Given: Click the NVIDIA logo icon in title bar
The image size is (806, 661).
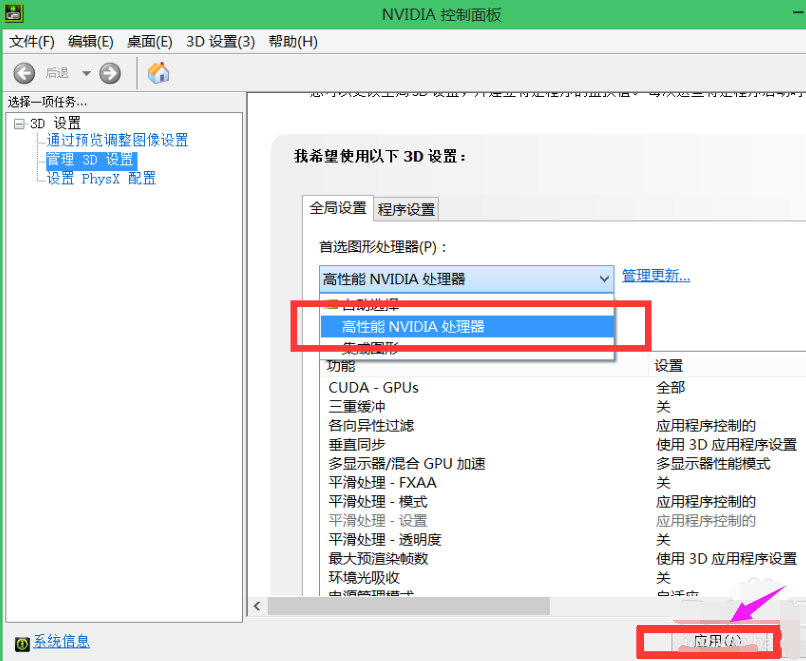Looking at the screenshot, I should click(x=14, y=14).
